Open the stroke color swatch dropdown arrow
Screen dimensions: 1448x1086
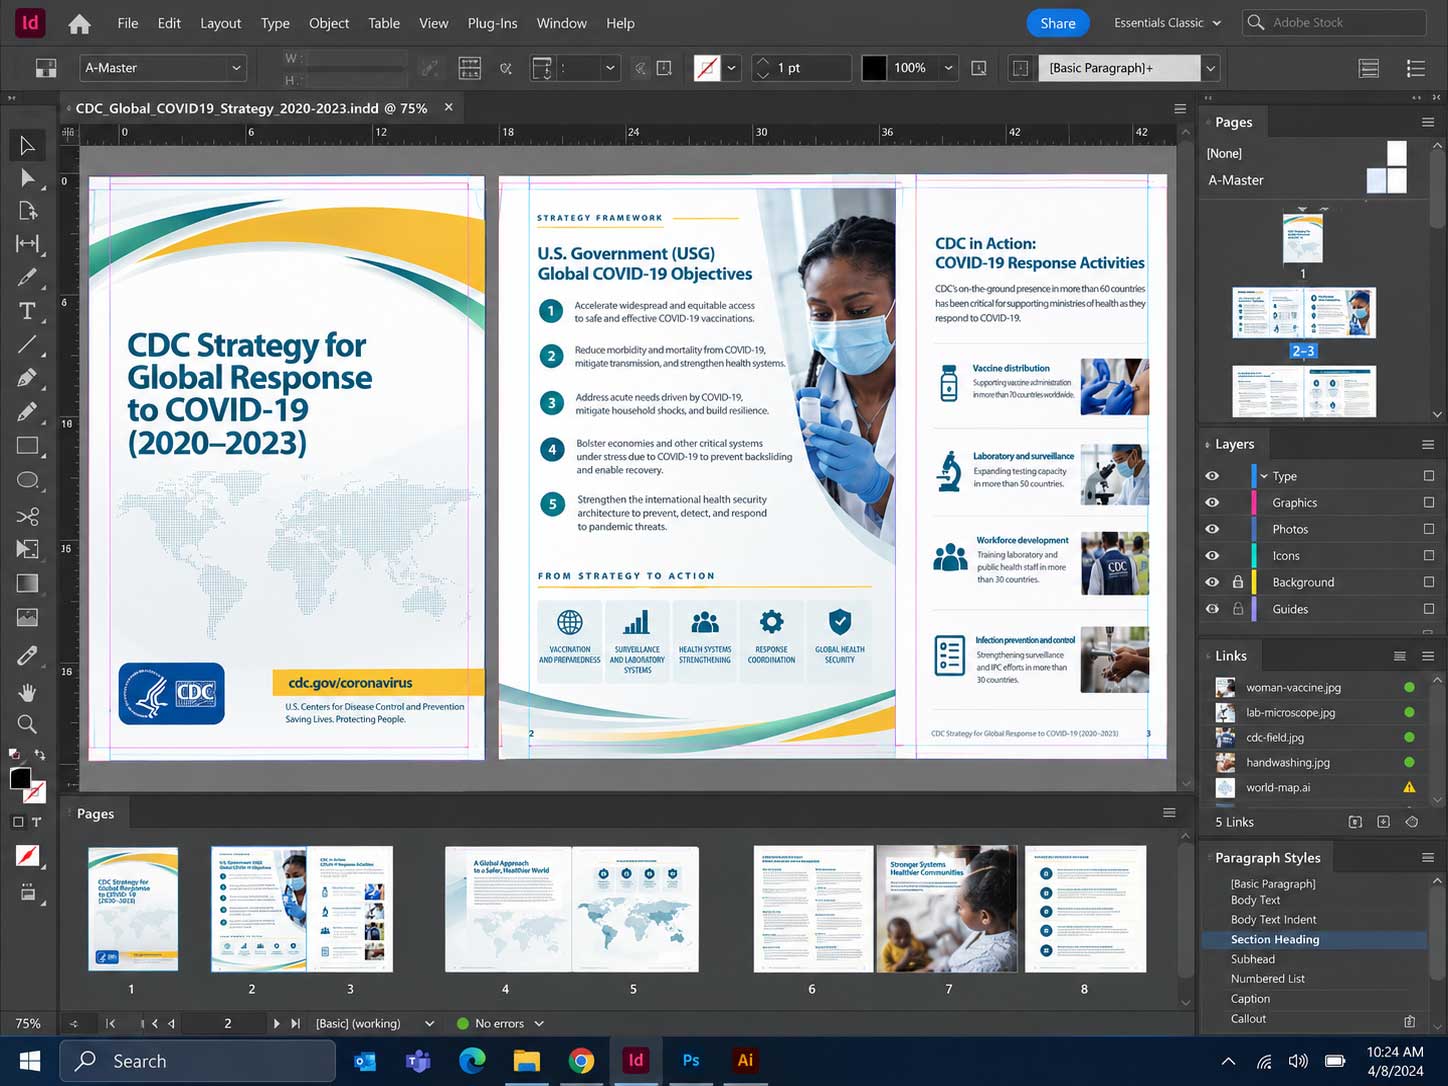[x=732, y=68]
